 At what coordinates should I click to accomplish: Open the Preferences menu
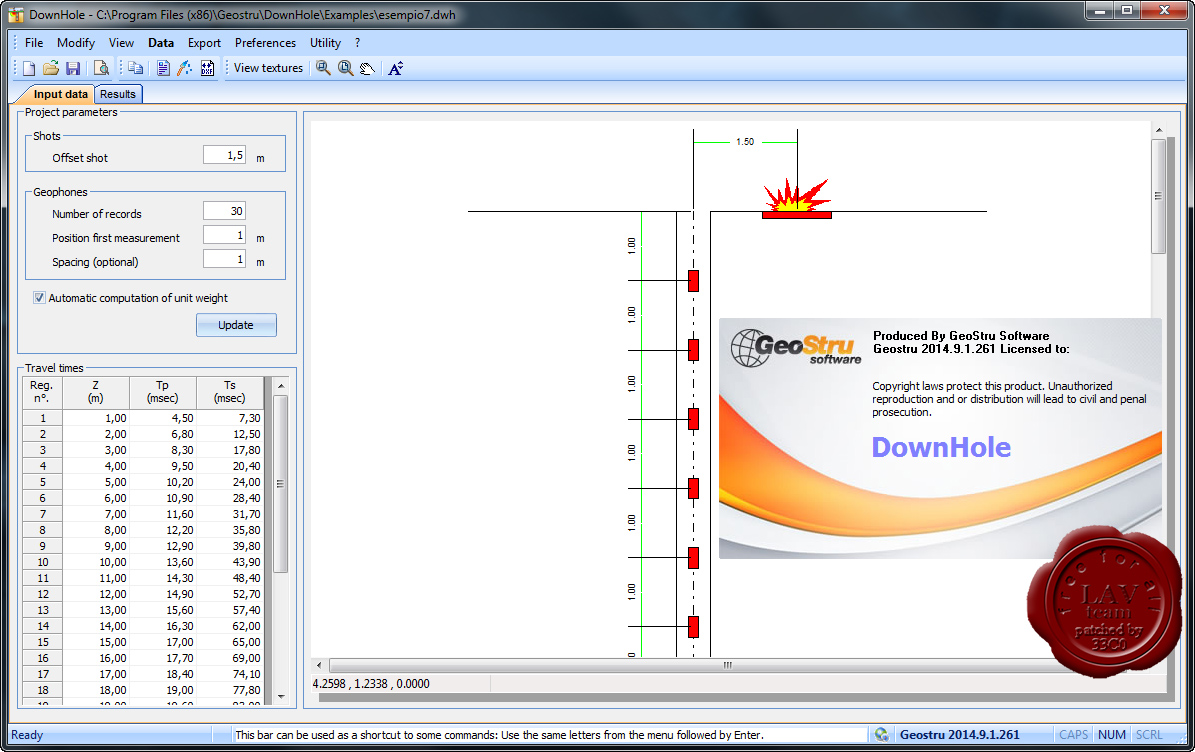265,43
